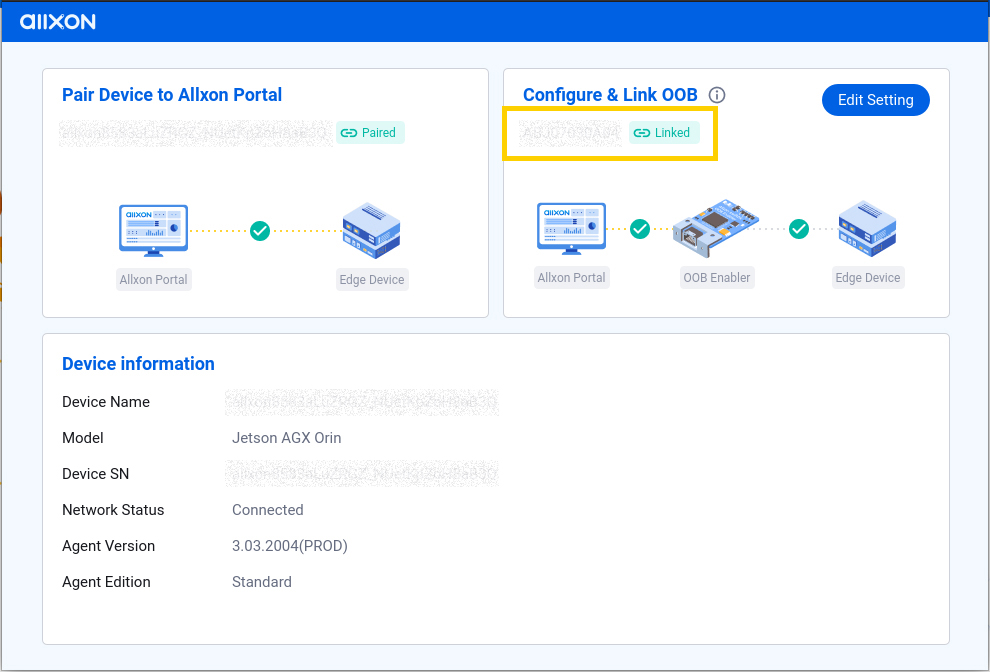This screenshot has width=990, height=672.
Task: Click the Paired status badge
Action: [x=370, y=132]
